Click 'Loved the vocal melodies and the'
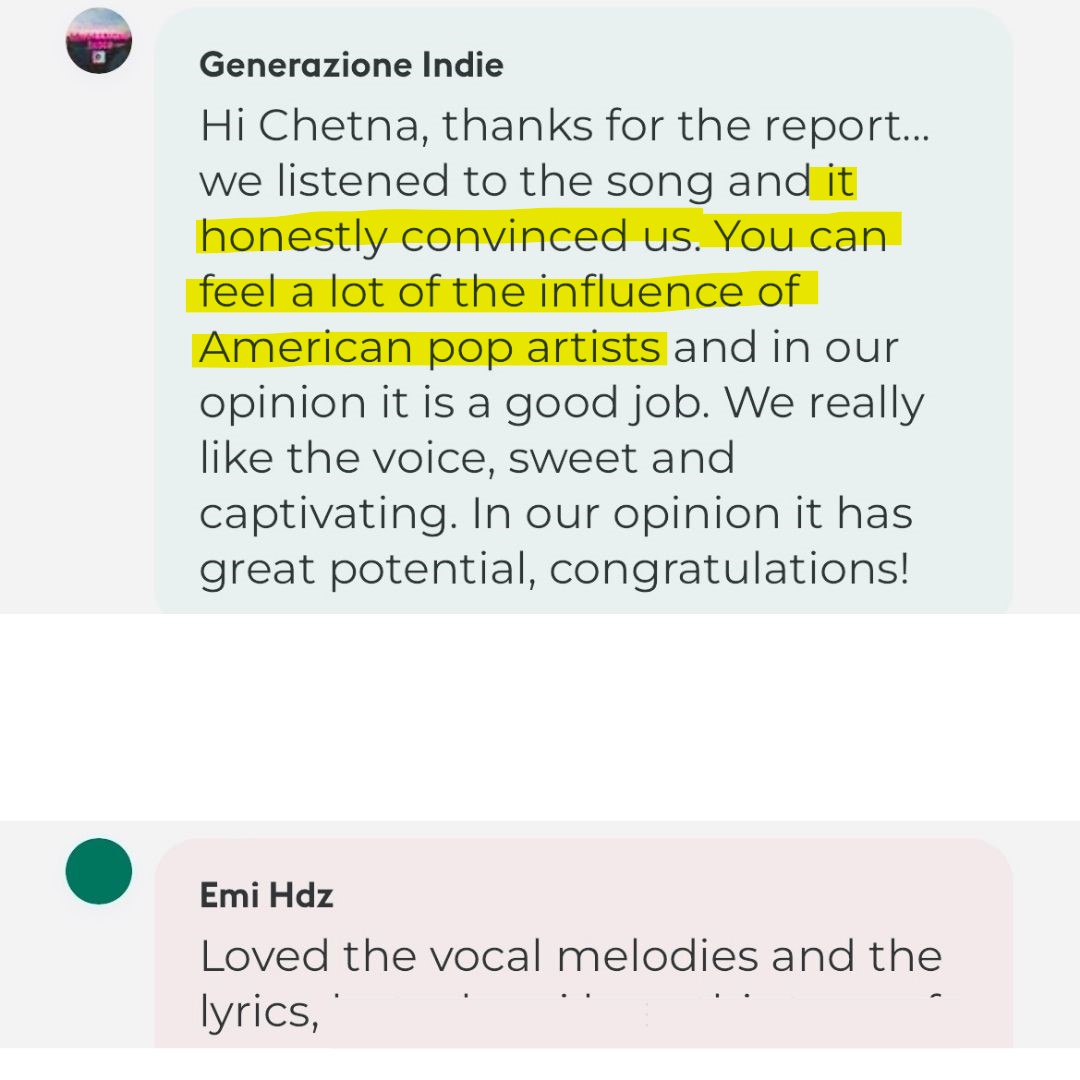The height and width of the screenshot is (1080, 1080). pyautogui.click(x=571, y=956)
